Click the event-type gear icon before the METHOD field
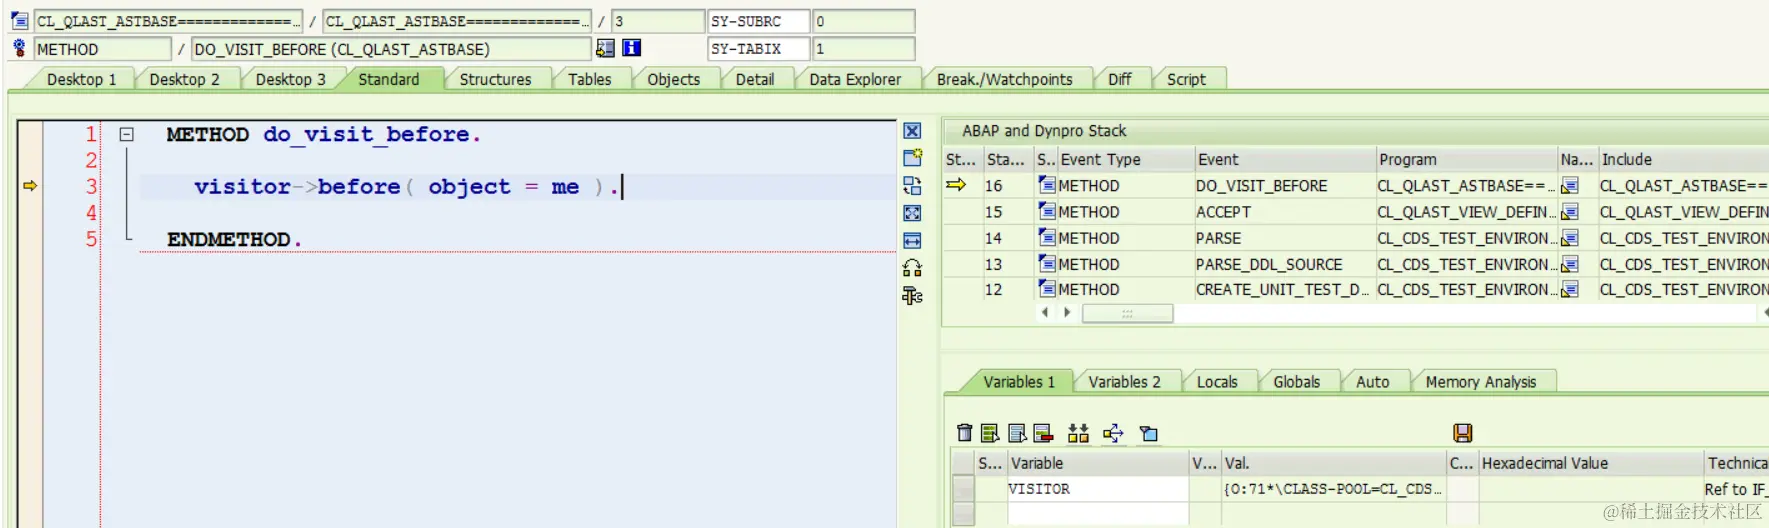Viewport: 1769px width, 528px height. point(19,48)
